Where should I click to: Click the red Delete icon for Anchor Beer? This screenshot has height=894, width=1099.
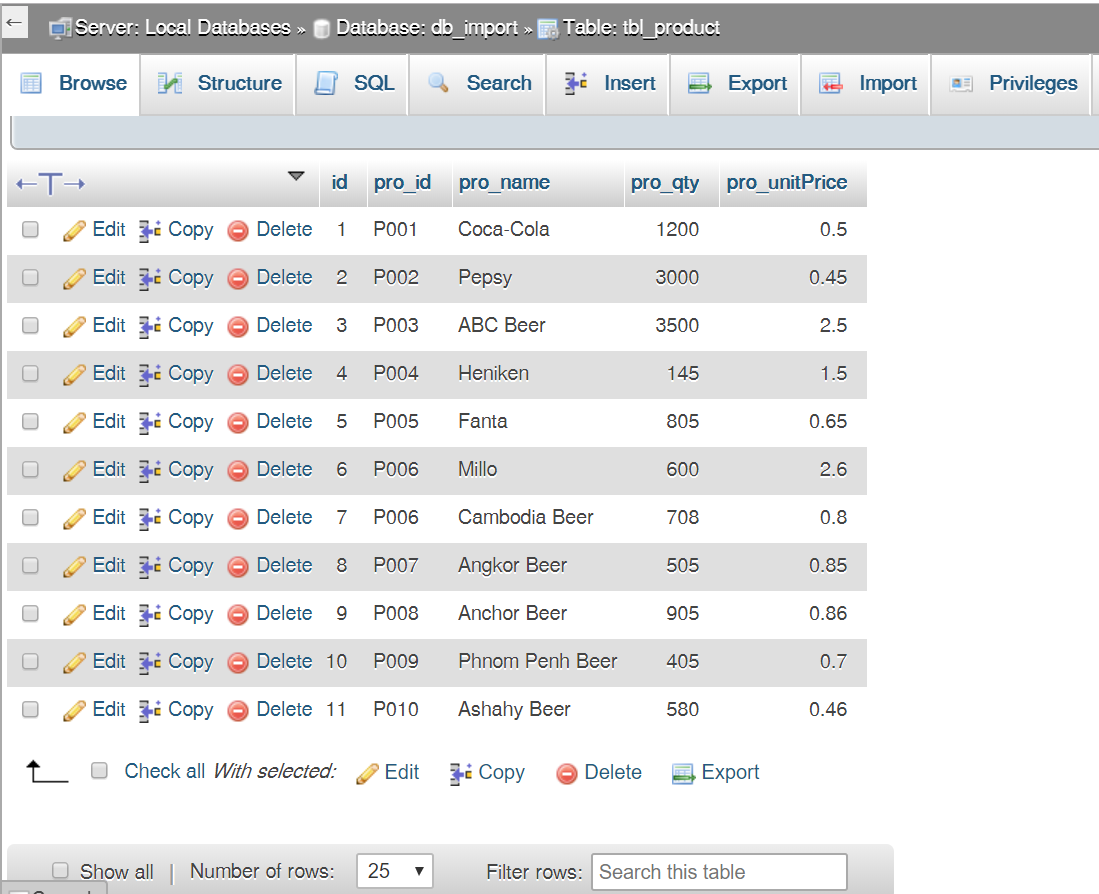click(x=238, y=614)
